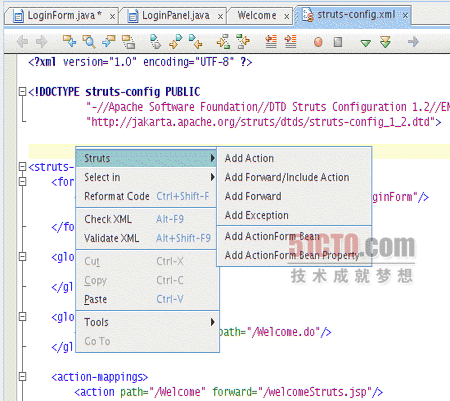The width and height of the screenshot is (450, 401).
Task: Click the xml version declaration line
Action: 140,62
